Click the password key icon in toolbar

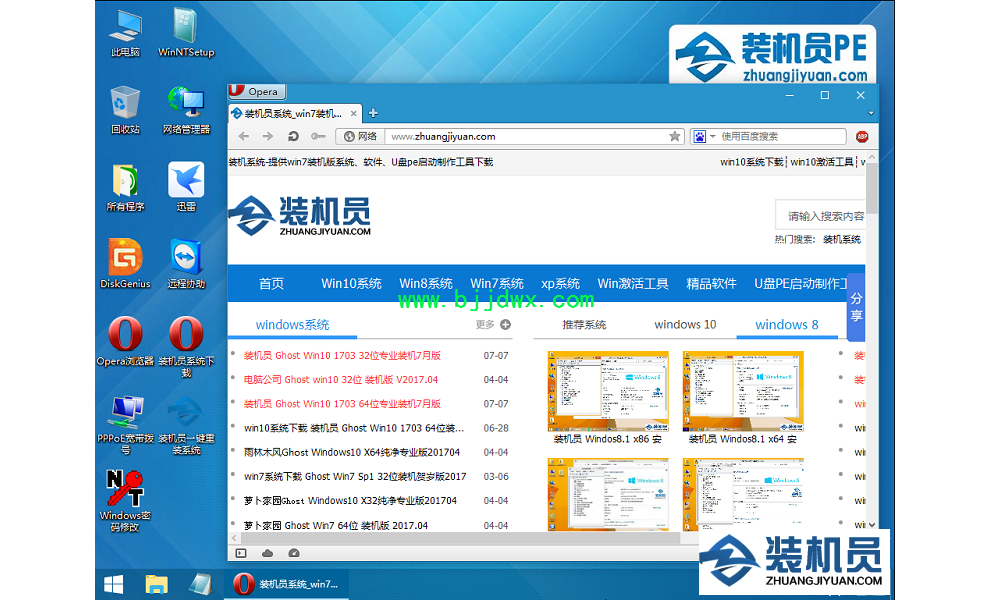coord(318,136)
